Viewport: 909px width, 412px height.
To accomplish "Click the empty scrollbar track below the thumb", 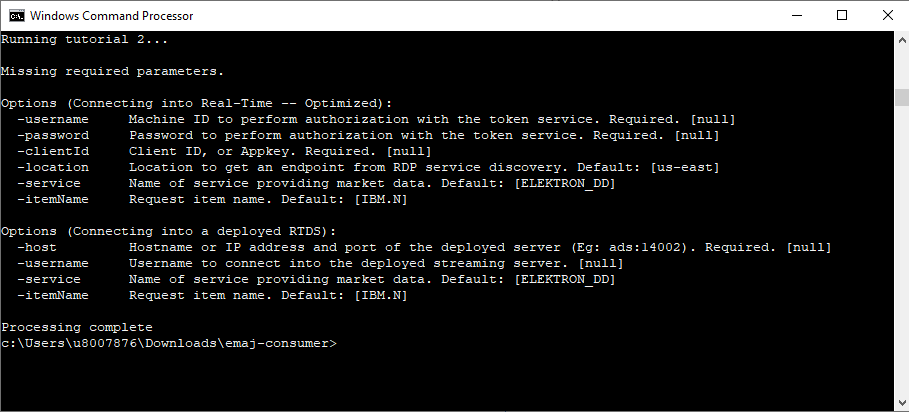I will [902, 249].
